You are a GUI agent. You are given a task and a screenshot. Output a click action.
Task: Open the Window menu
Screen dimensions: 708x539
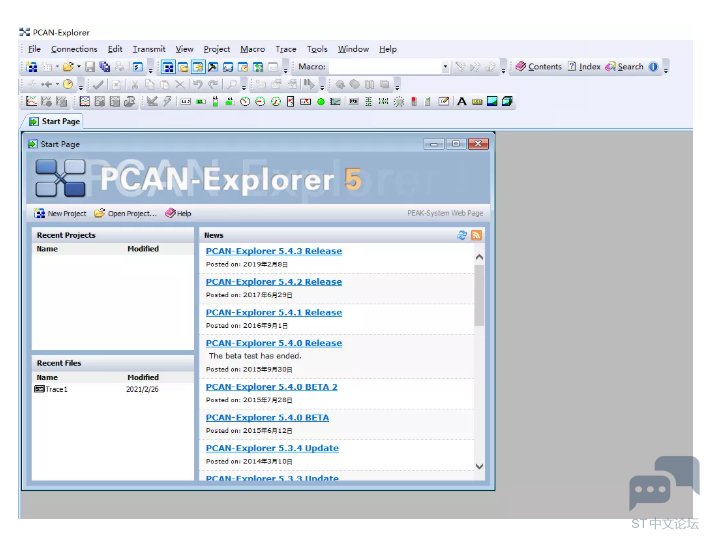pyautogui.click(x=353, y=49)
